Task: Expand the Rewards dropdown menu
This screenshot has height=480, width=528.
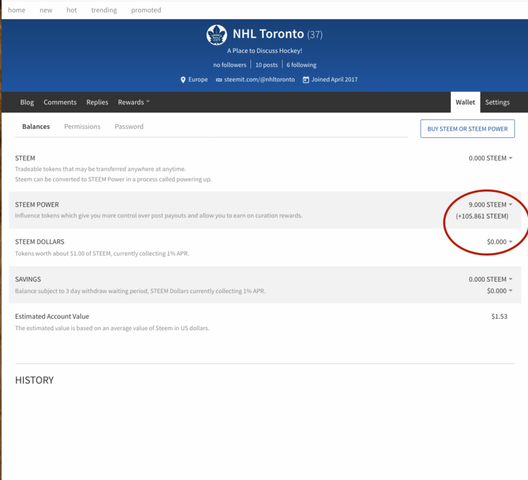Action: click(x=133, y=102)
